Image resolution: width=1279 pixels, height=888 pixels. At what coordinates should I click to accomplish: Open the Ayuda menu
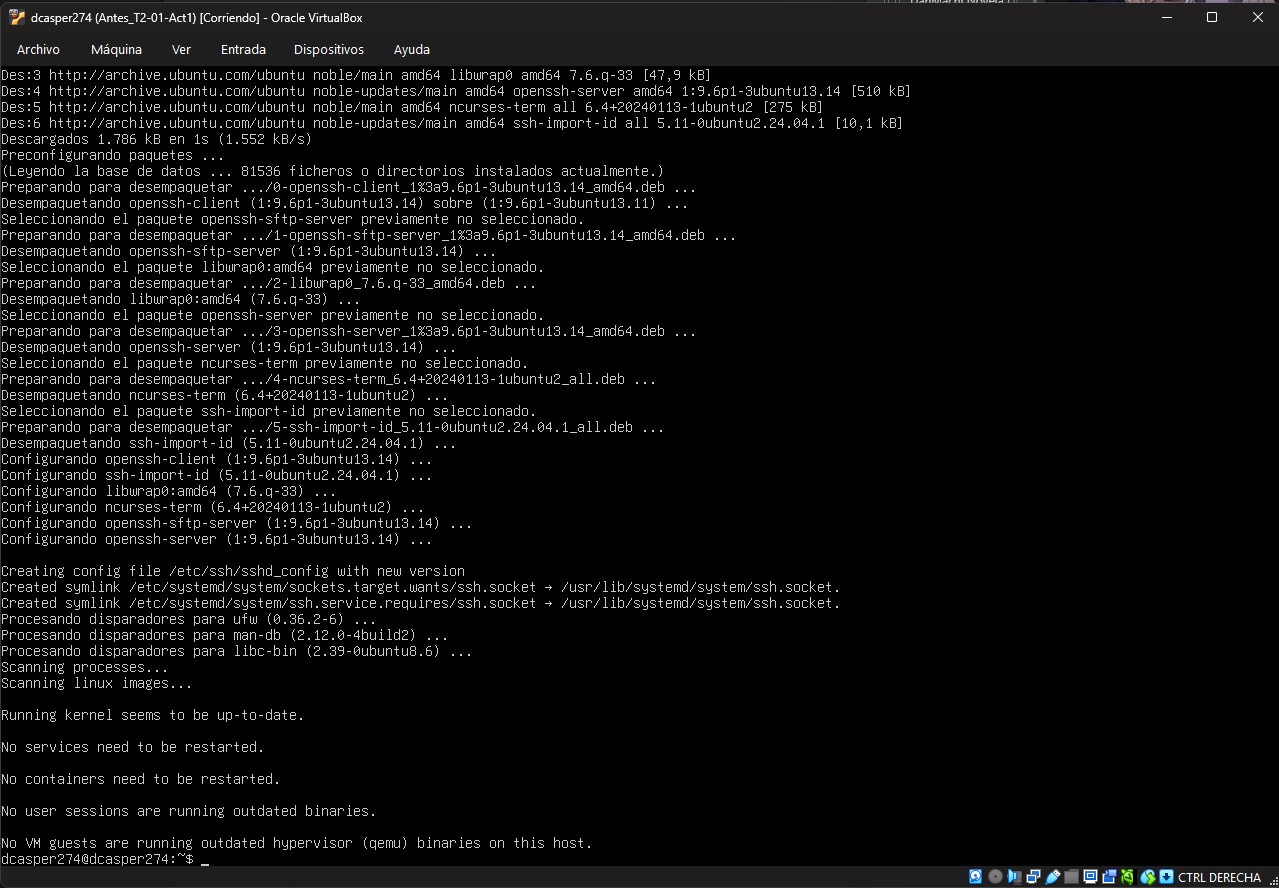pos(411,49)
